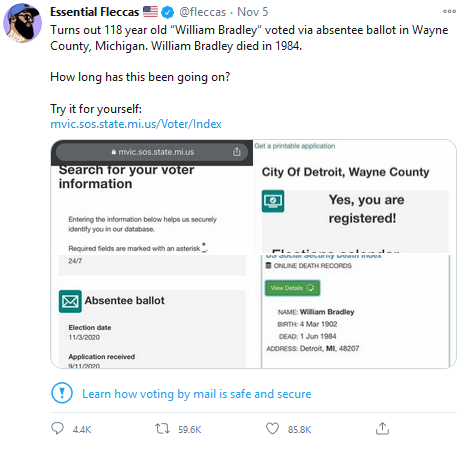467x452 pixels.
Task: Click the Essential Fleccas display name
Action: pyautogui.click(x=95, y=12)
